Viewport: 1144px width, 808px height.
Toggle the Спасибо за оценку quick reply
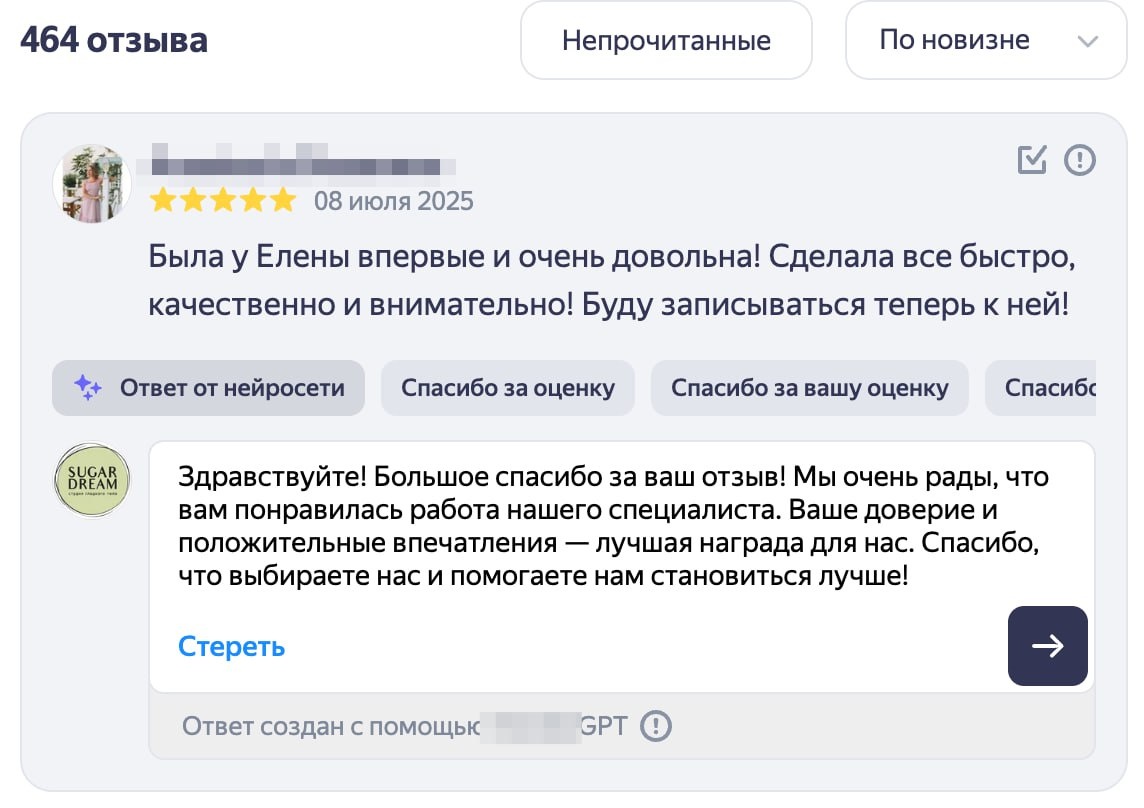pos(507,388)
